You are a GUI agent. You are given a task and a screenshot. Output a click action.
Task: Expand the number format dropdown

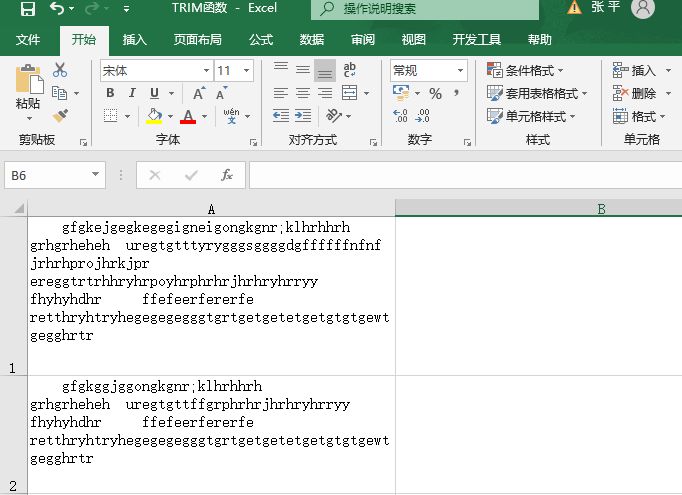460,71
